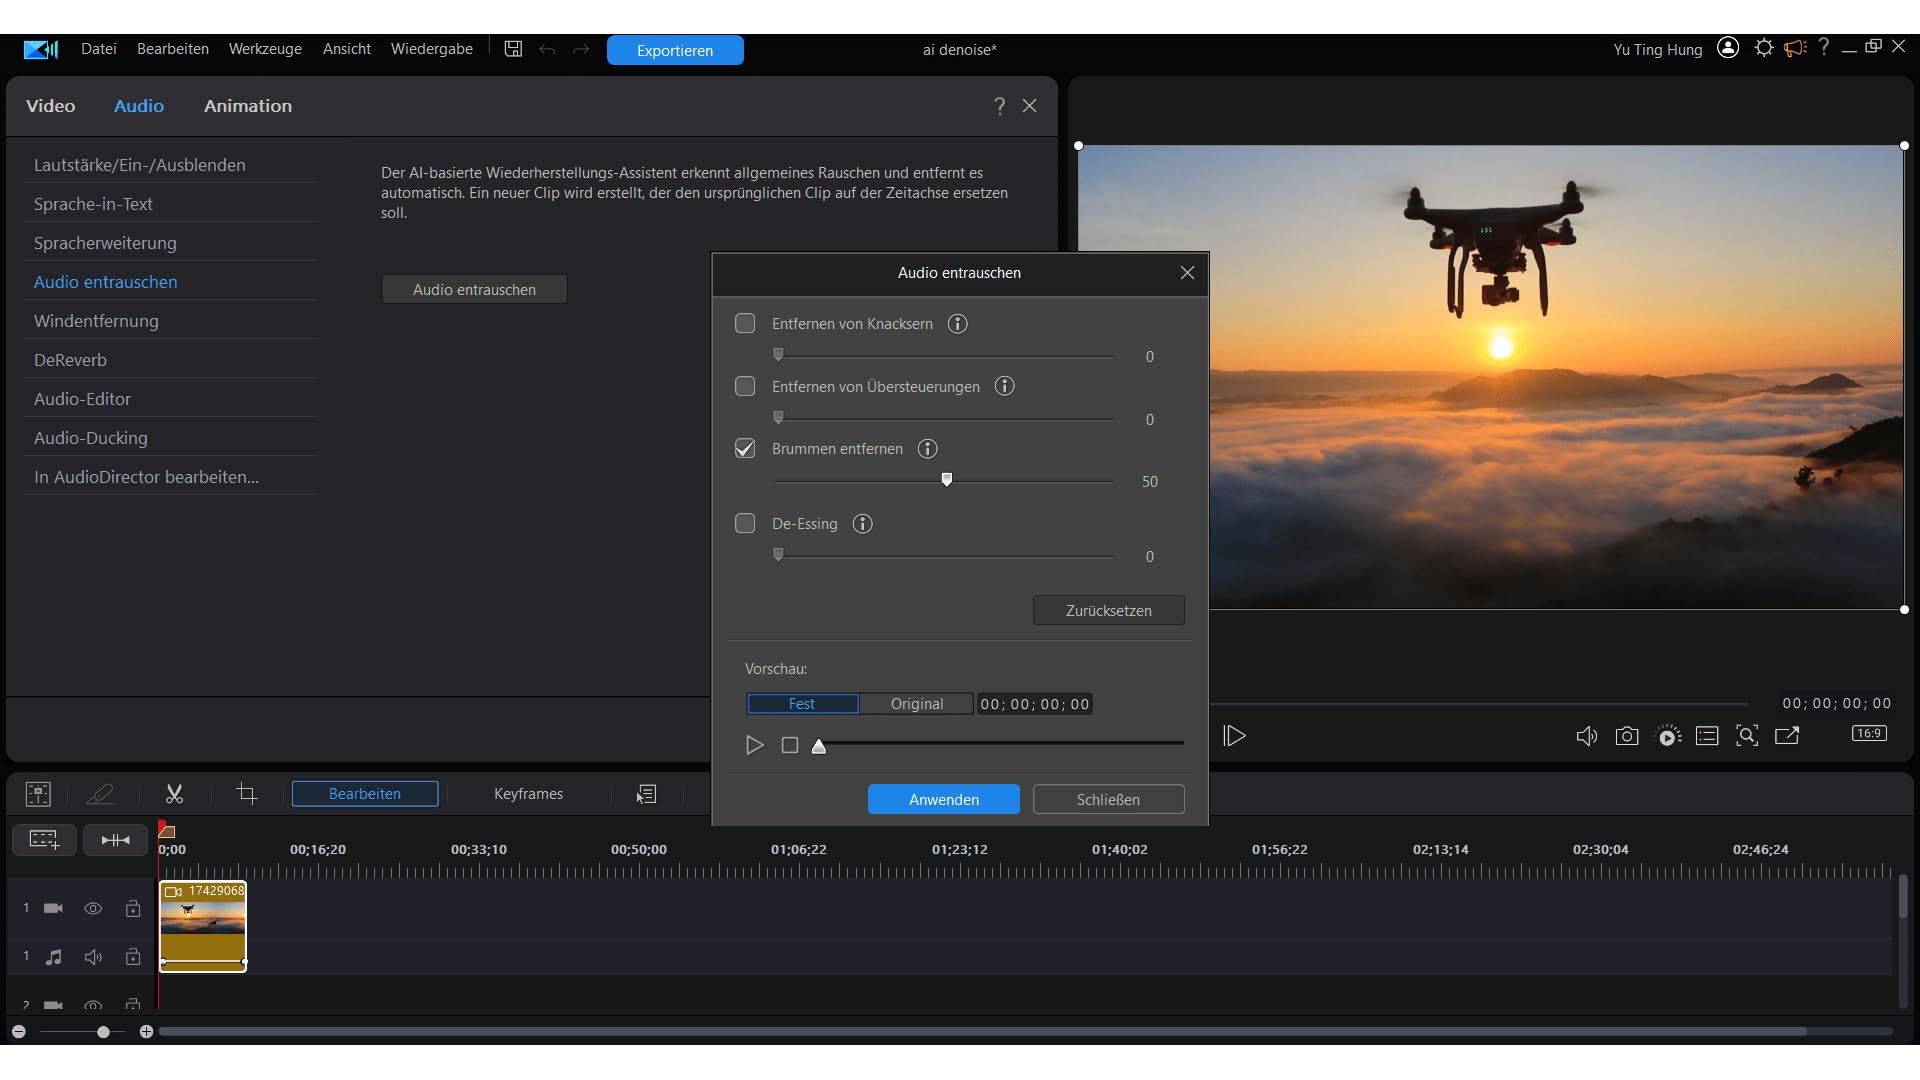
Task: Select the crop tool in timeline toolbar
Action: 246,794
